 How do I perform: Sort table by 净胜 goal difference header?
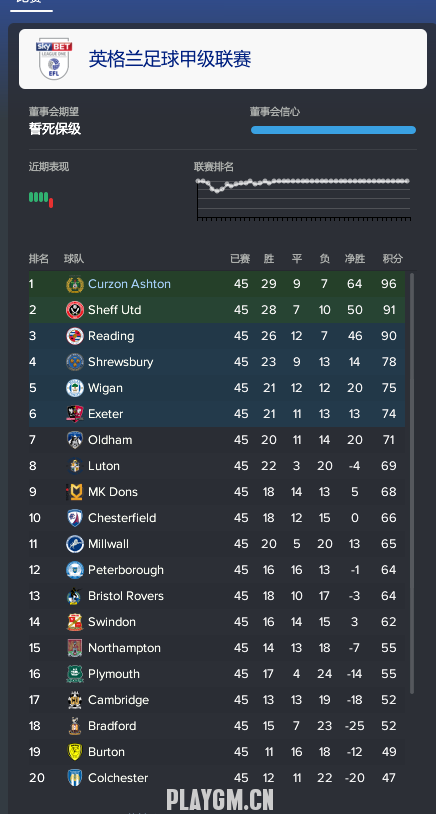tap(355, 259)
